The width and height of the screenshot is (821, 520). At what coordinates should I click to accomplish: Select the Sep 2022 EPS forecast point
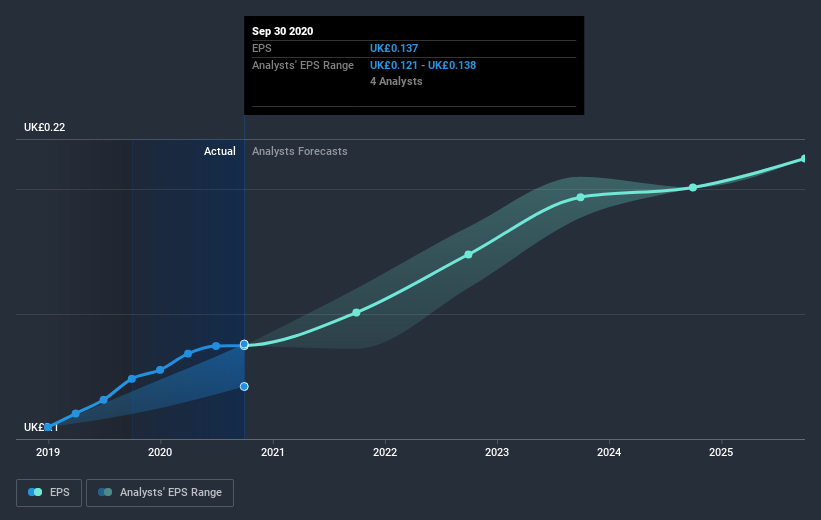pyautogui.click(x=469, y=255)
